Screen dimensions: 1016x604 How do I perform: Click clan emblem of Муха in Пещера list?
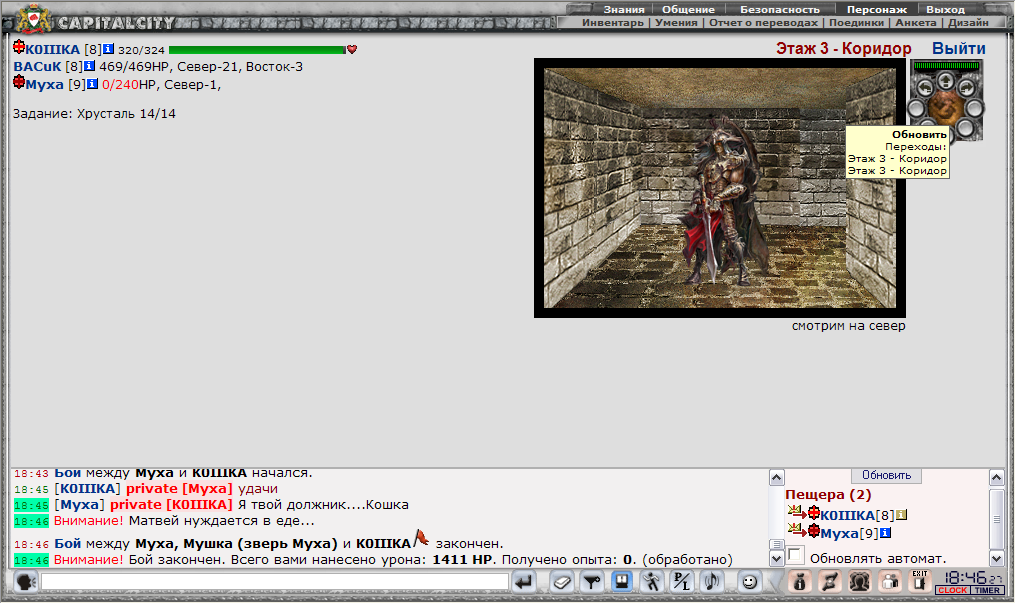tap(814, 531)
